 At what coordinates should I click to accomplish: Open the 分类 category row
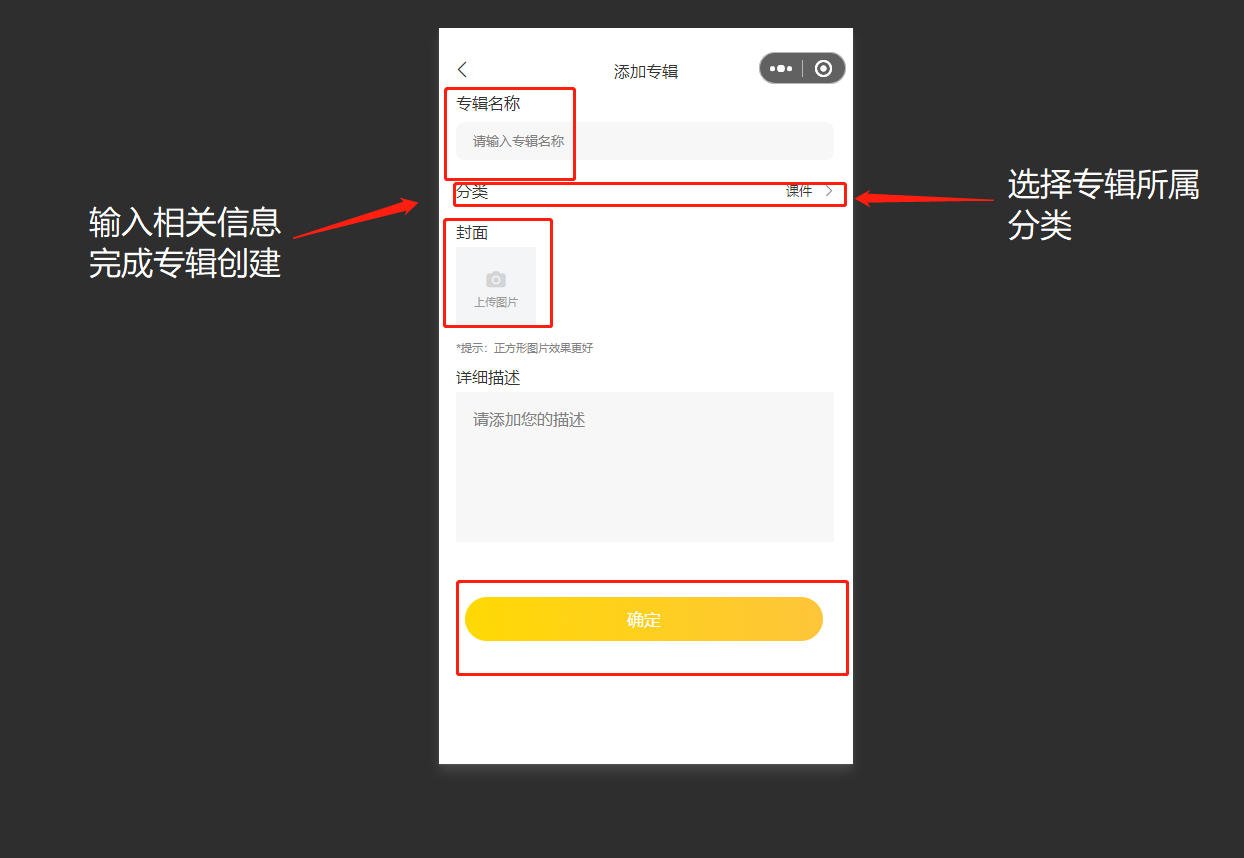coord(645,192)
